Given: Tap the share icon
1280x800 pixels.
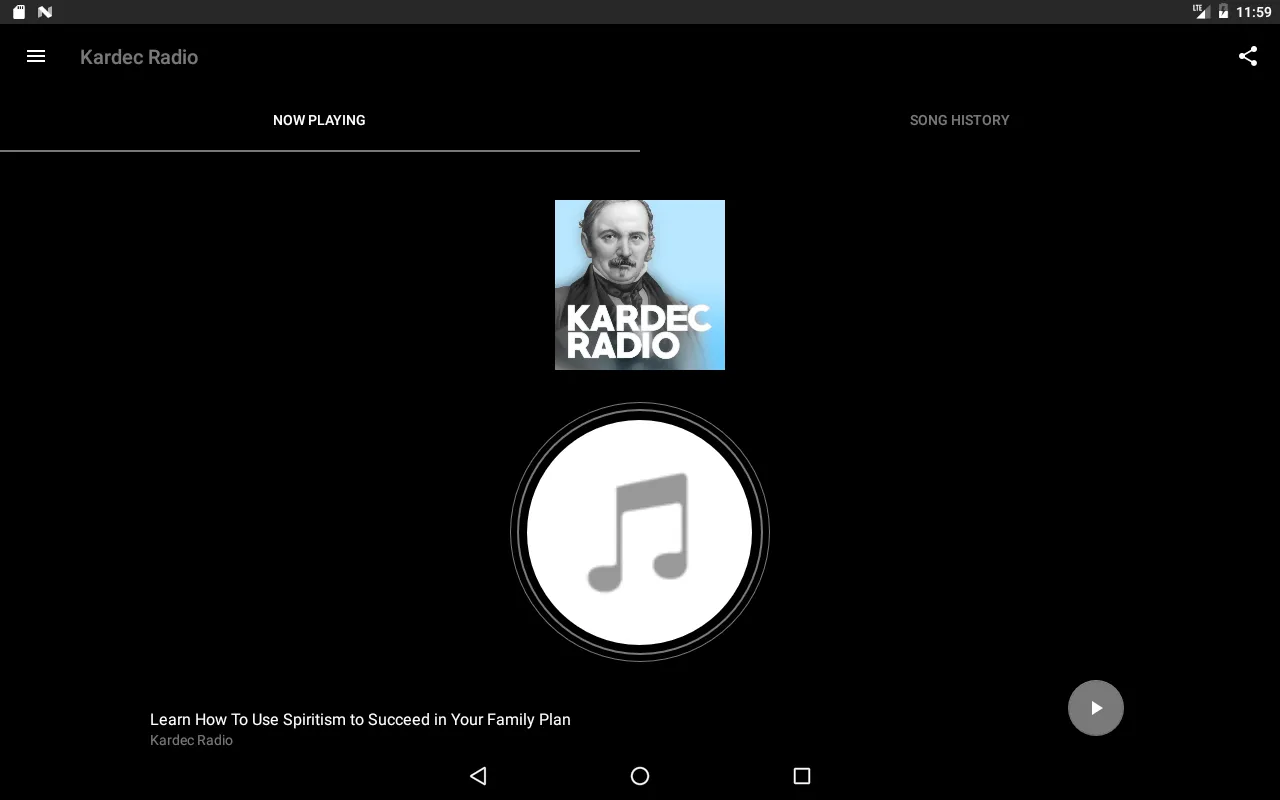Looking at the screenshot, I should click(x=1248, y=57).
